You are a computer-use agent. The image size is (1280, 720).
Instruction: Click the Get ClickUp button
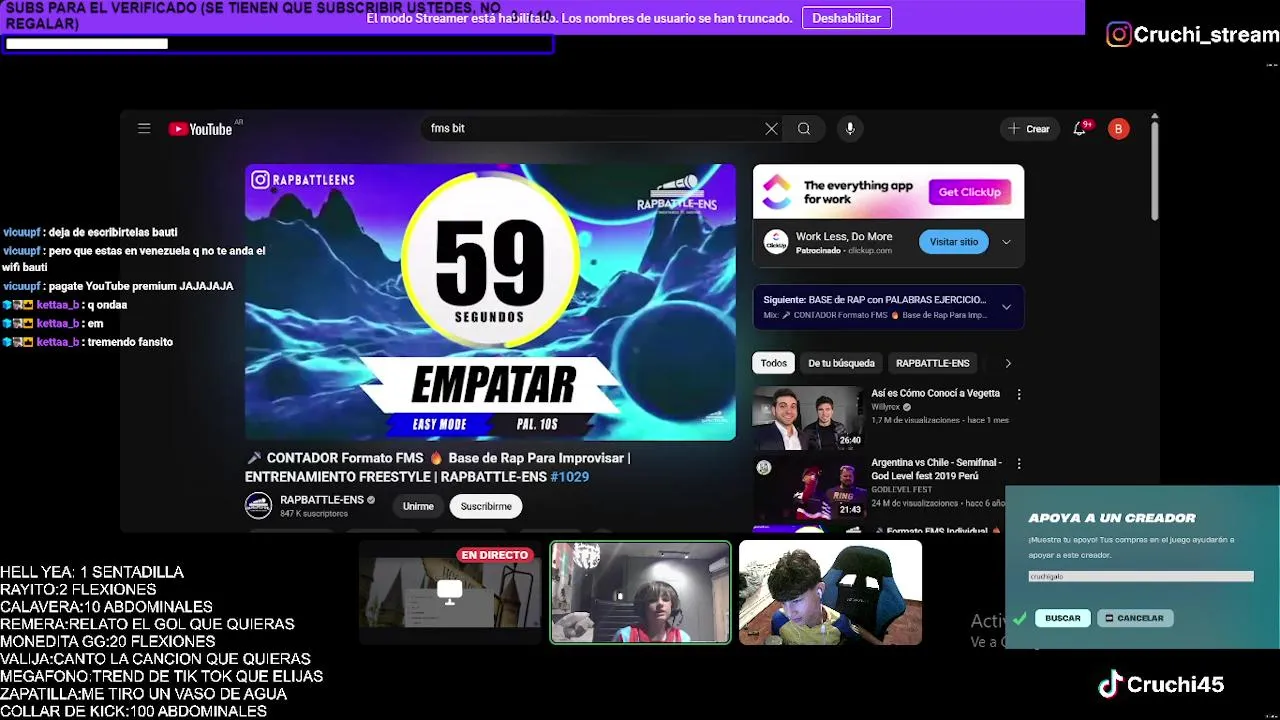[x=969, y=192]
